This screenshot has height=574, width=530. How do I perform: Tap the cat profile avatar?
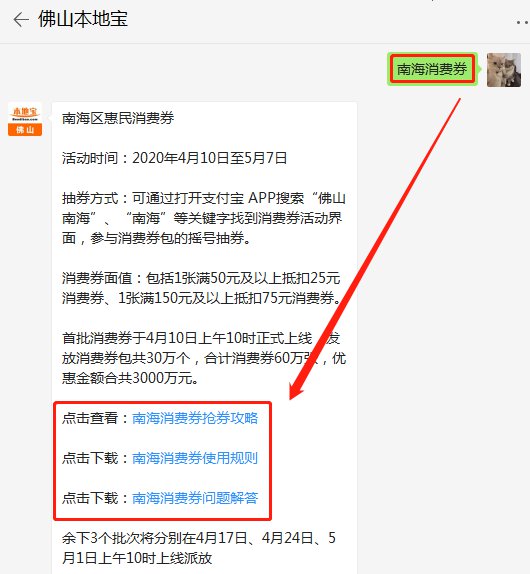(x=504, y=70)
